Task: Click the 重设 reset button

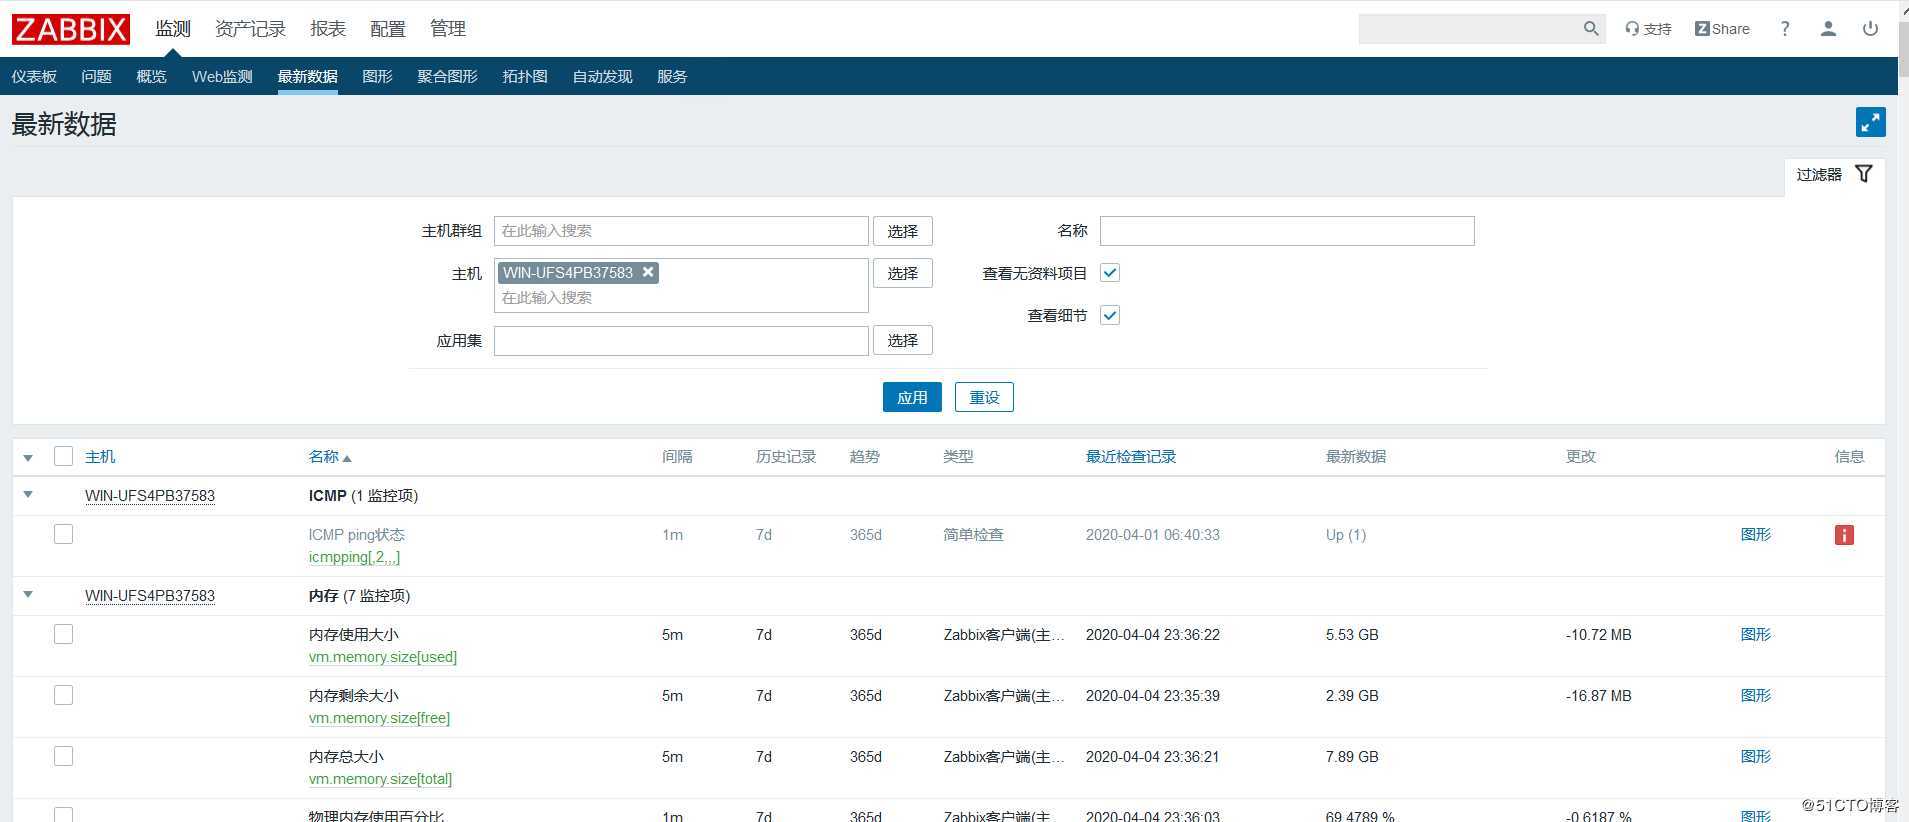Action: [x=984, y=397]
